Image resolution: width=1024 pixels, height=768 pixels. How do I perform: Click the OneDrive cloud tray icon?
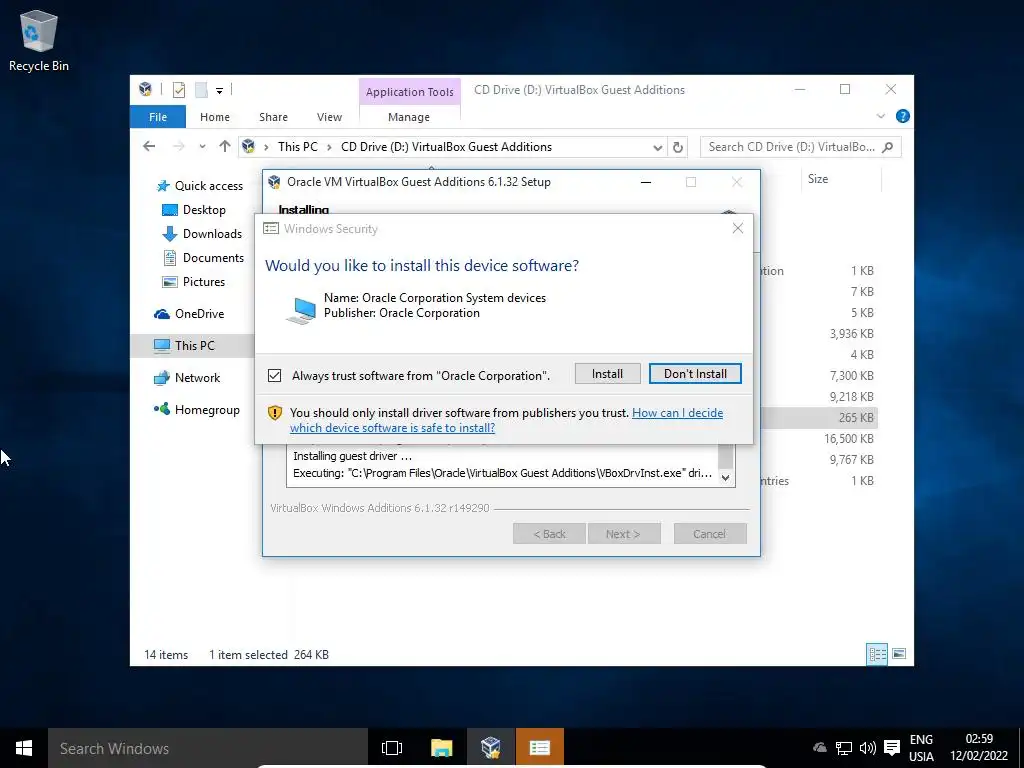point(820,748)
